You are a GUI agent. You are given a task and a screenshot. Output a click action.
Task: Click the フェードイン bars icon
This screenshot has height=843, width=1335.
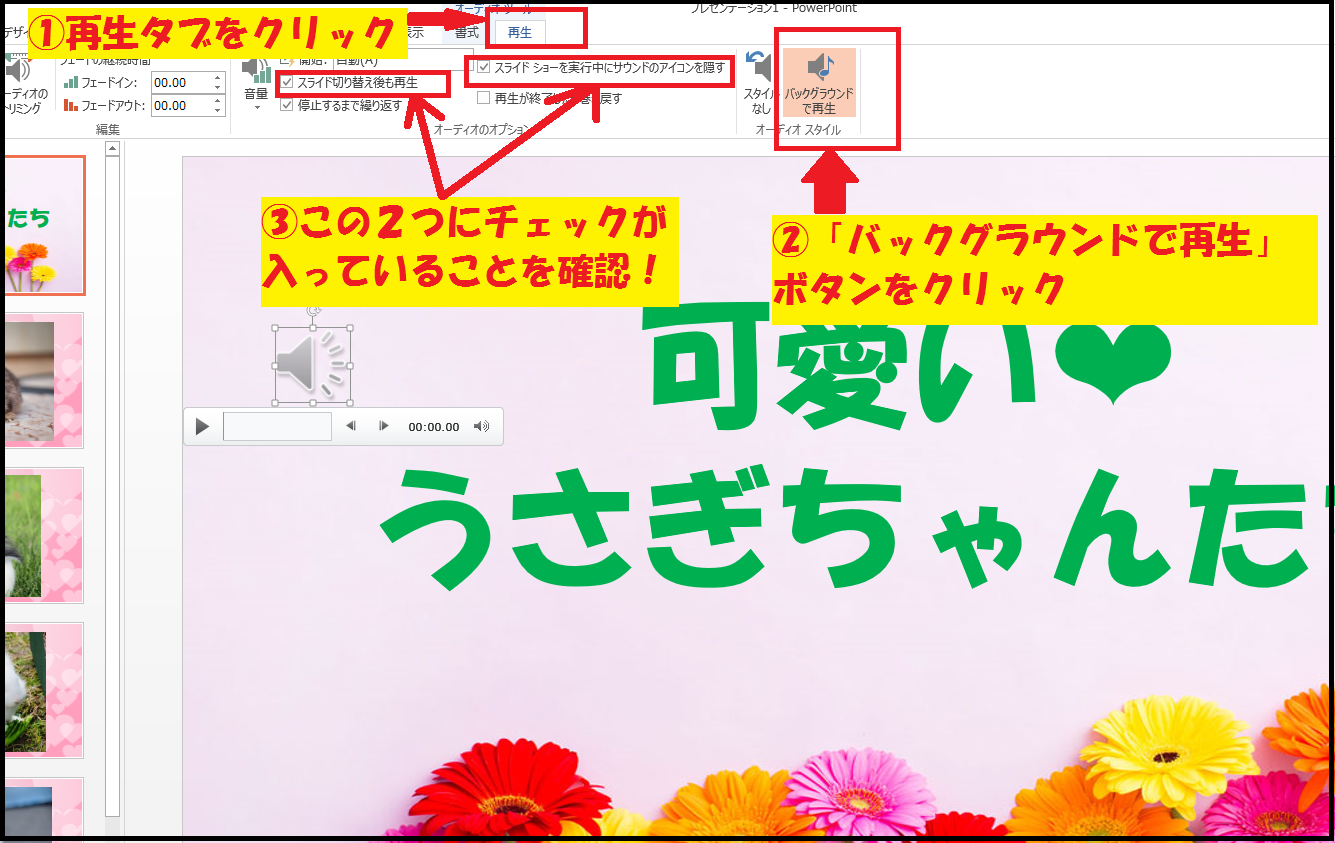(70, 83)
